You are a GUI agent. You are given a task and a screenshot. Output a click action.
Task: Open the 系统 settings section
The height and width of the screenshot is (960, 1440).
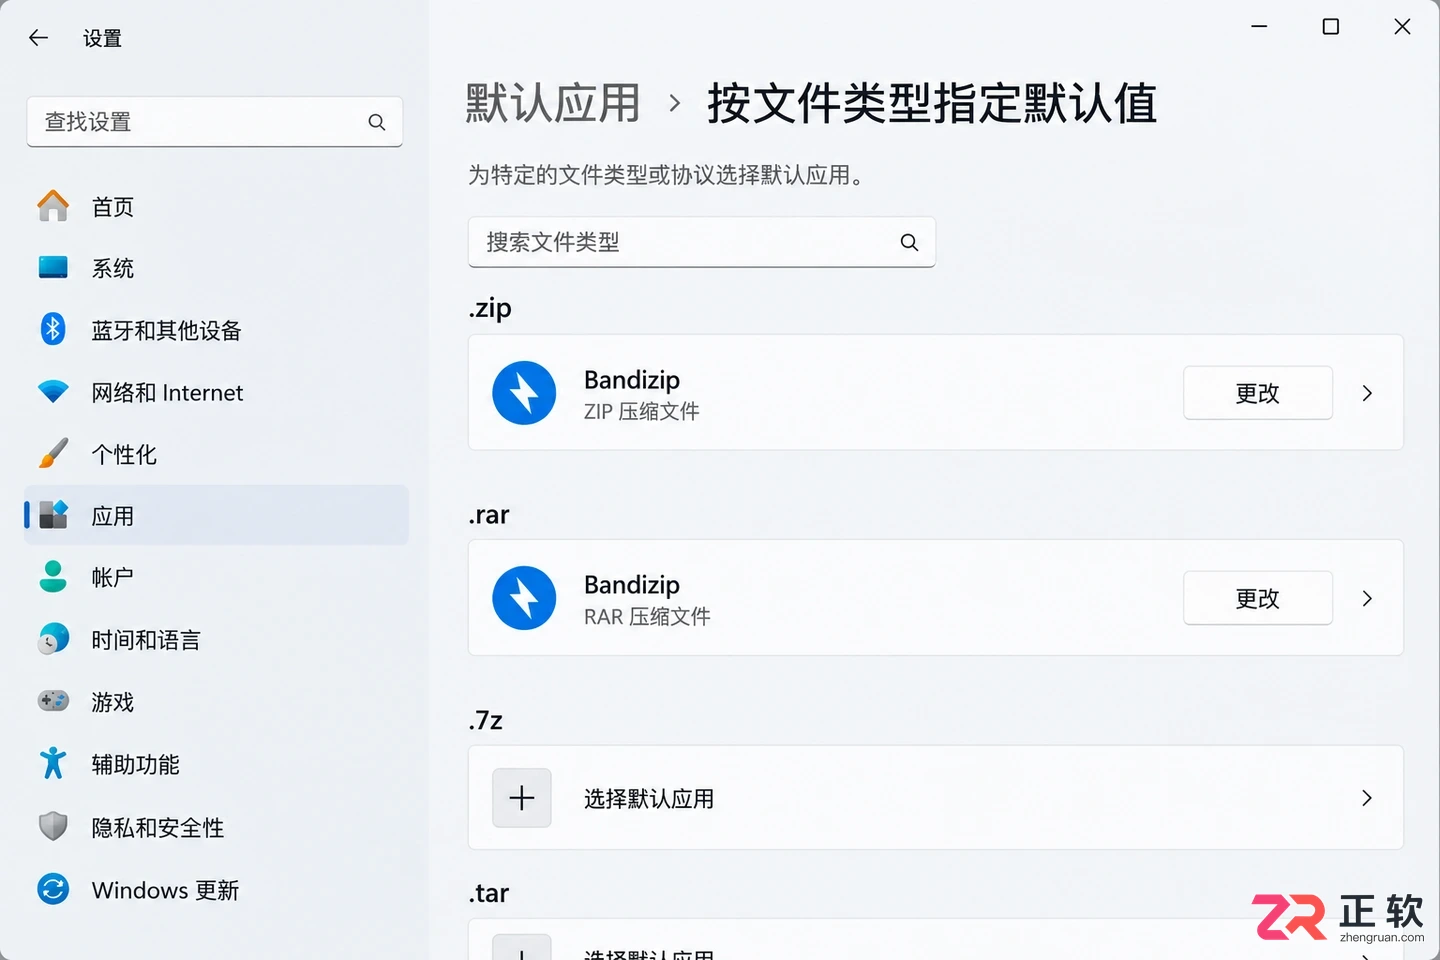point(216,268)
